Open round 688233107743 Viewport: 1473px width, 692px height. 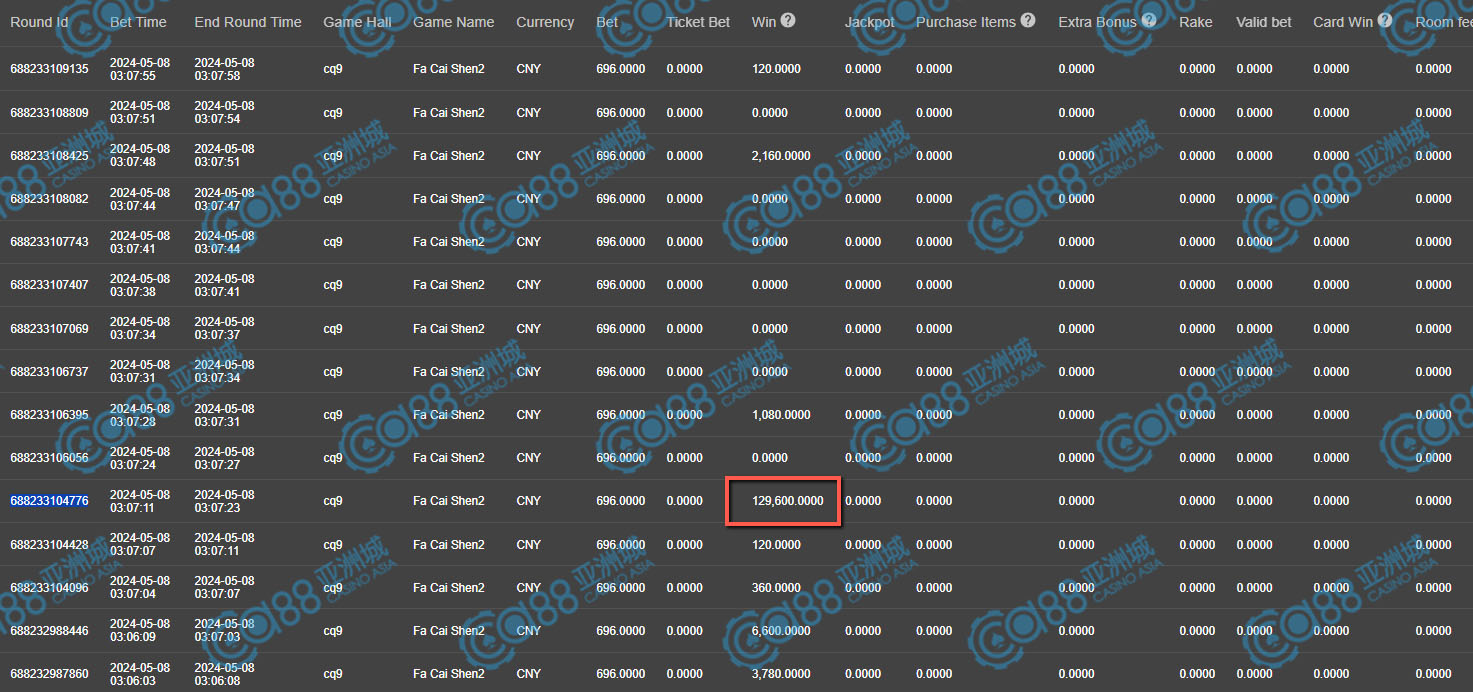click(49, 242)
